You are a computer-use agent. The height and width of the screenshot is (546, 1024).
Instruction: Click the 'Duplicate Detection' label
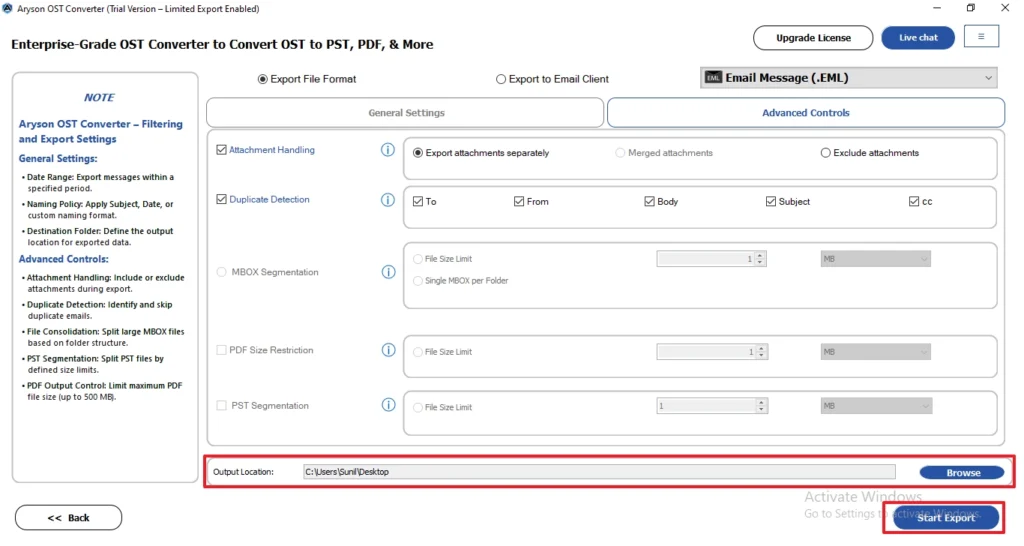269,200
